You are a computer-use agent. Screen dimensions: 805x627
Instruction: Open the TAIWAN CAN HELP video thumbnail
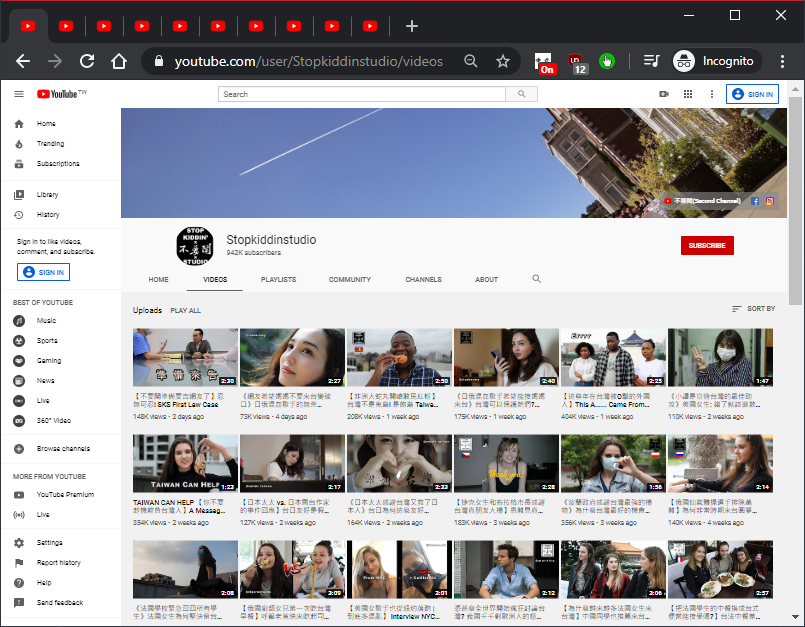point(185,463)
